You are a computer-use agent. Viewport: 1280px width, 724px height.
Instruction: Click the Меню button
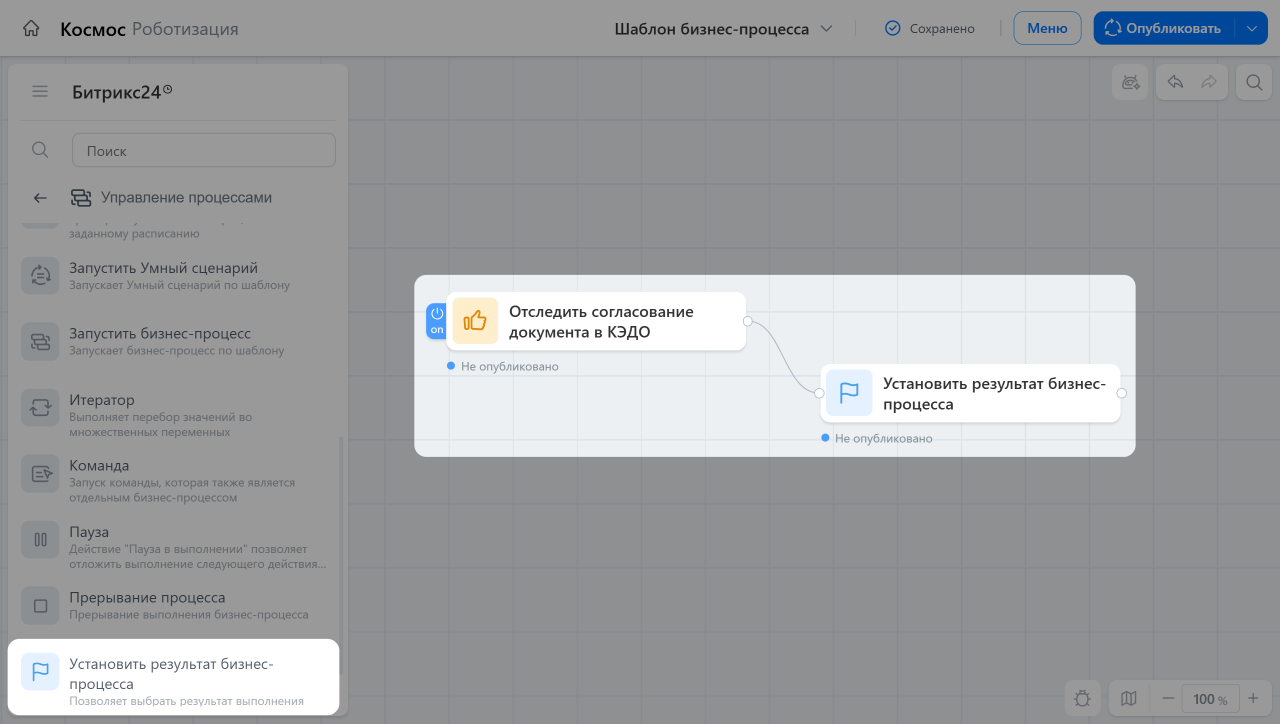[x=1047, y=28]
